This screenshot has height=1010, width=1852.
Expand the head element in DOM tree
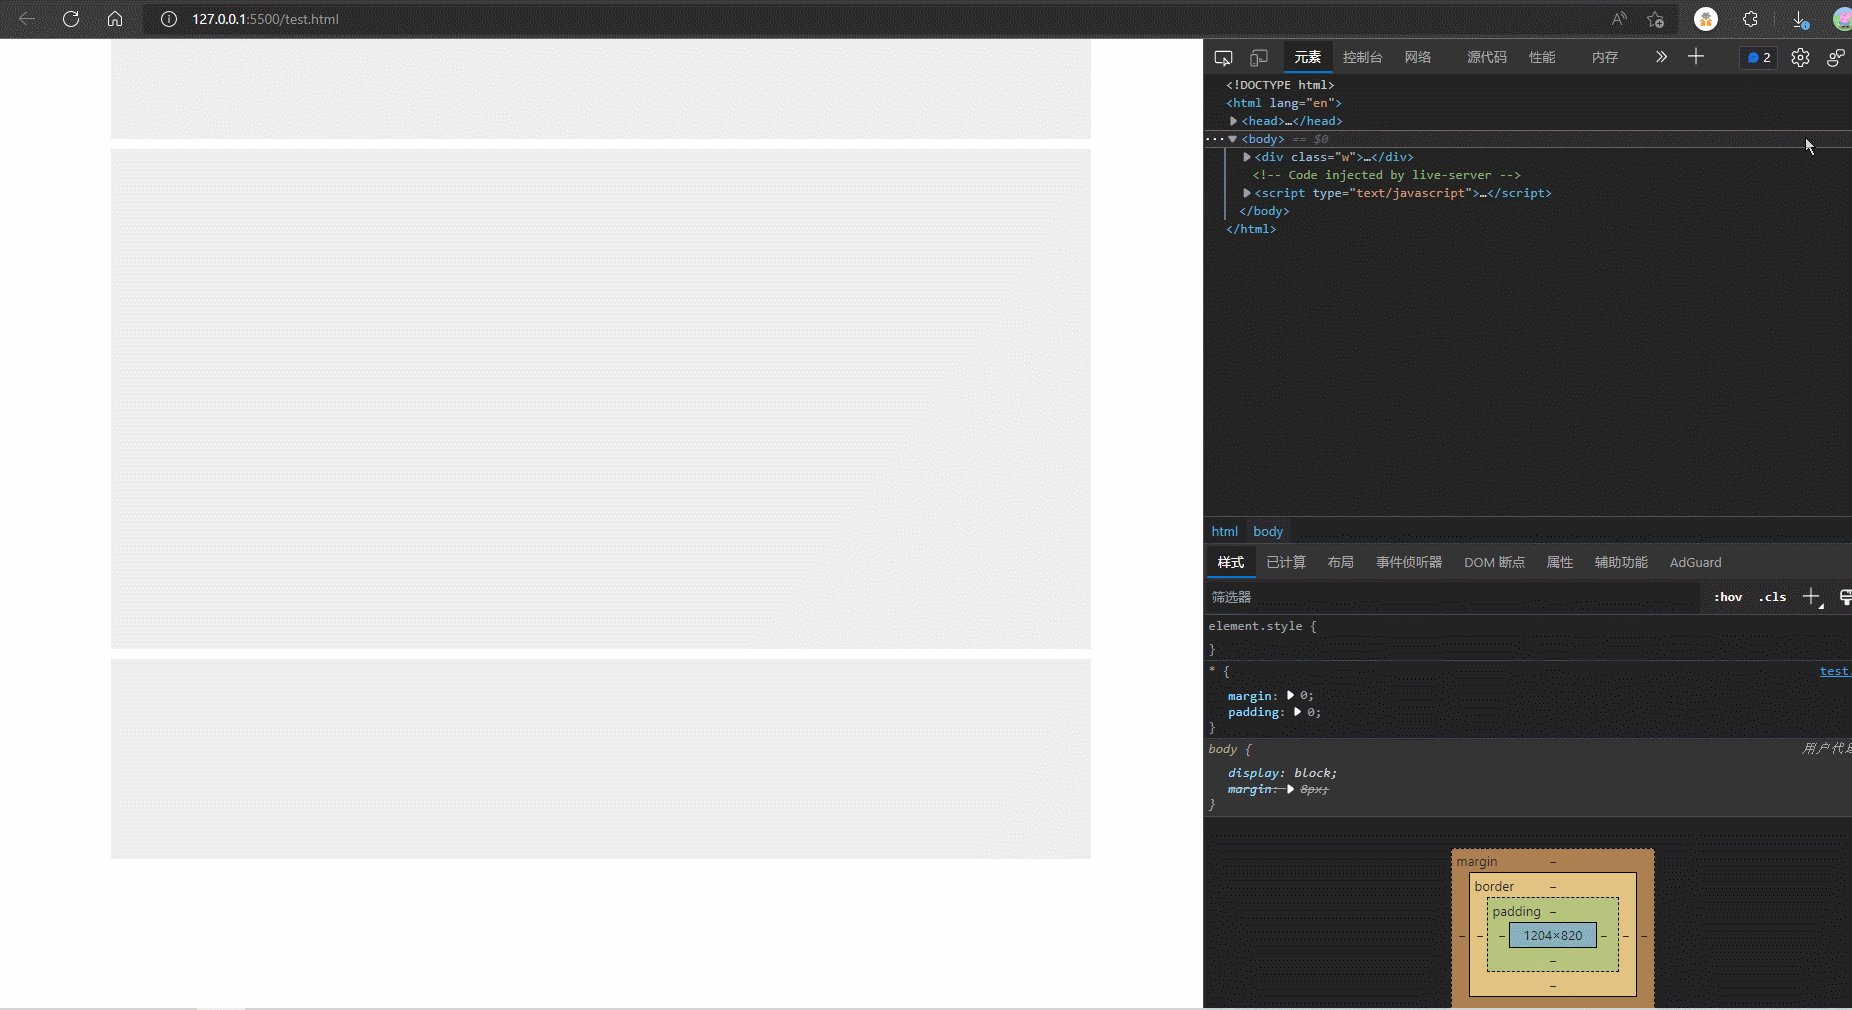coord(1233,121)
